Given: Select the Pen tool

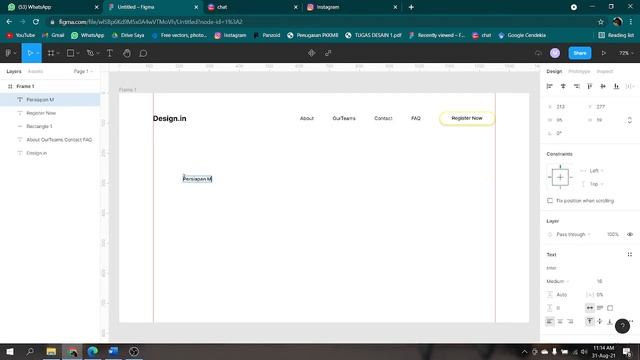Looking at the screenshot, I should (x=90, y=53).
